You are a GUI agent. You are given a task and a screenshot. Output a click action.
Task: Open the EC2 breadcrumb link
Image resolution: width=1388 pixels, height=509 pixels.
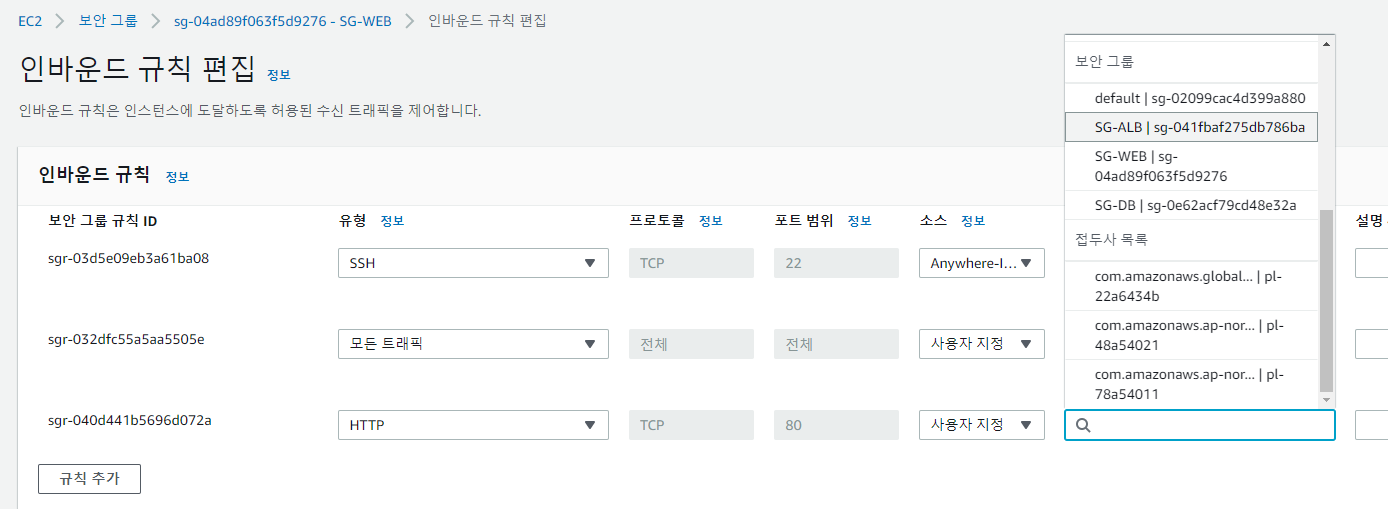[x=30, y=20]
